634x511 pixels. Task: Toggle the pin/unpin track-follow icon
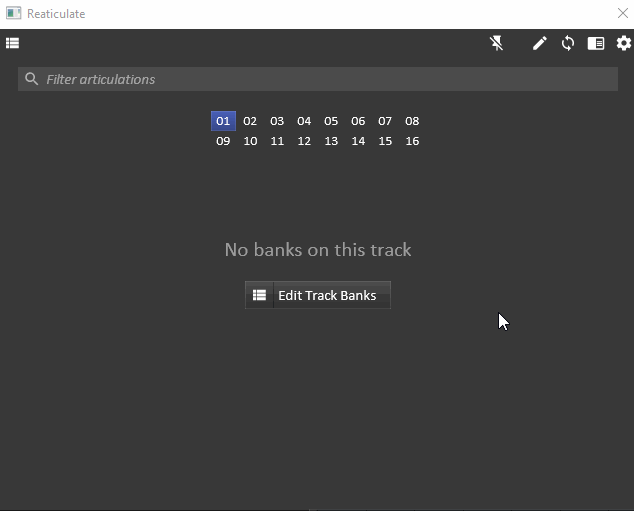[497, 43]
